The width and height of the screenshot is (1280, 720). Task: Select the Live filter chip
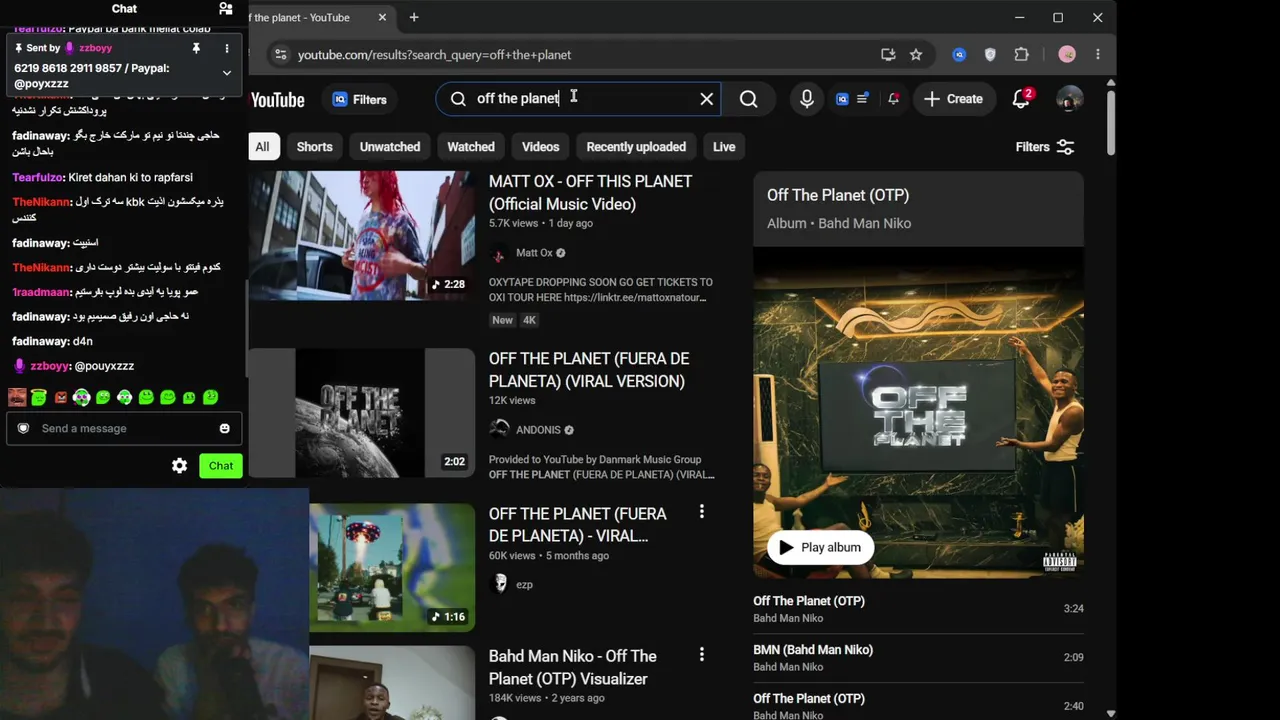[724, 147]
